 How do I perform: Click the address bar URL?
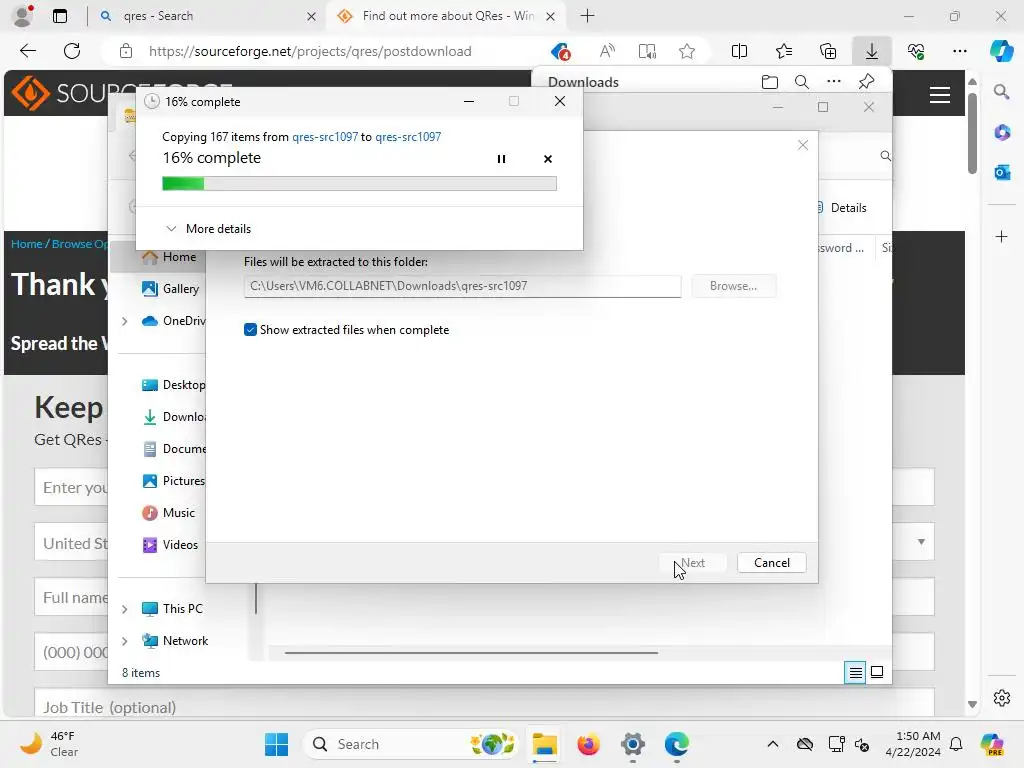pyautogui.click(x=310, y=51)
